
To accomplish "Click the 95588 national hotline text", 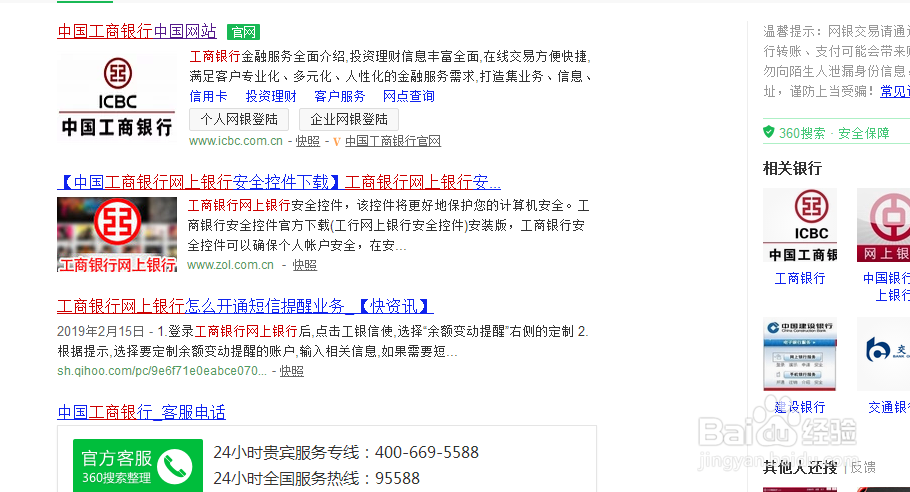I will pos(397,479).
